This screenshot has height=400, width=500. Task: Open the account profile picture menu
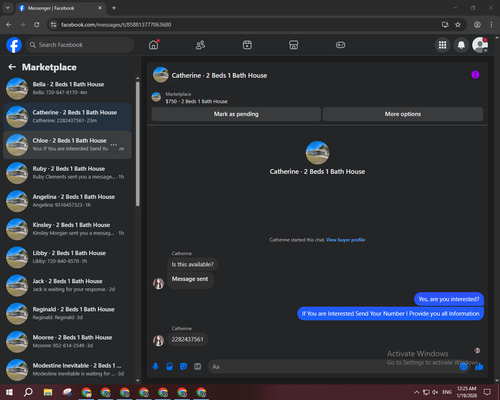pyautogui.click(x=480, y=45)
